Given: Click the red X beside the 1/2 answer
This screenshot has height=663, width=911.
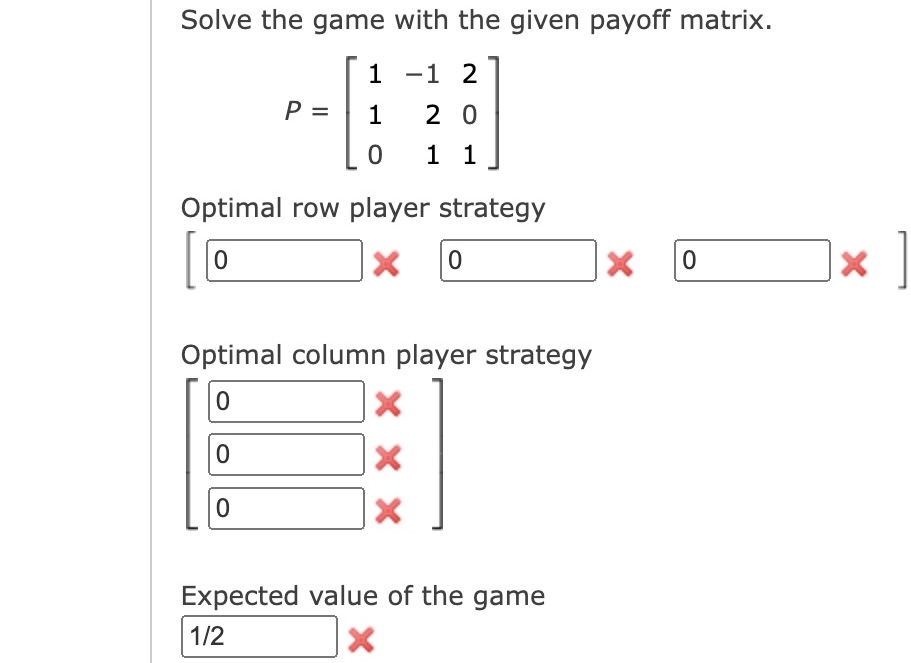Looking at the screenshot, I should [x=361, y=640].
